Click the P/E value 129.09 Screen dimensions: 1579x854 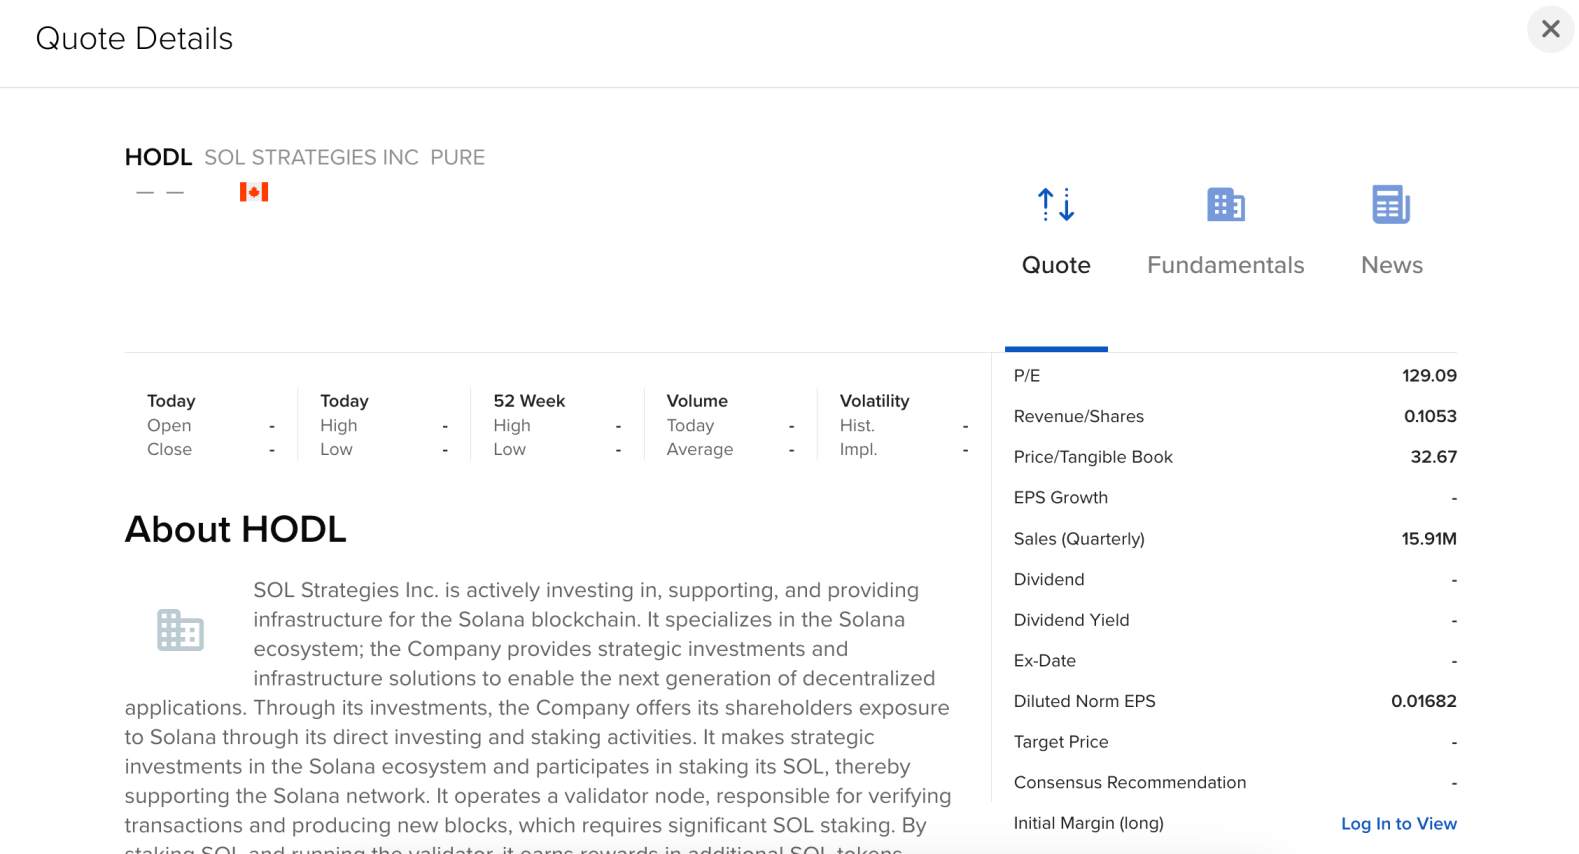(x=1429, y=376)
